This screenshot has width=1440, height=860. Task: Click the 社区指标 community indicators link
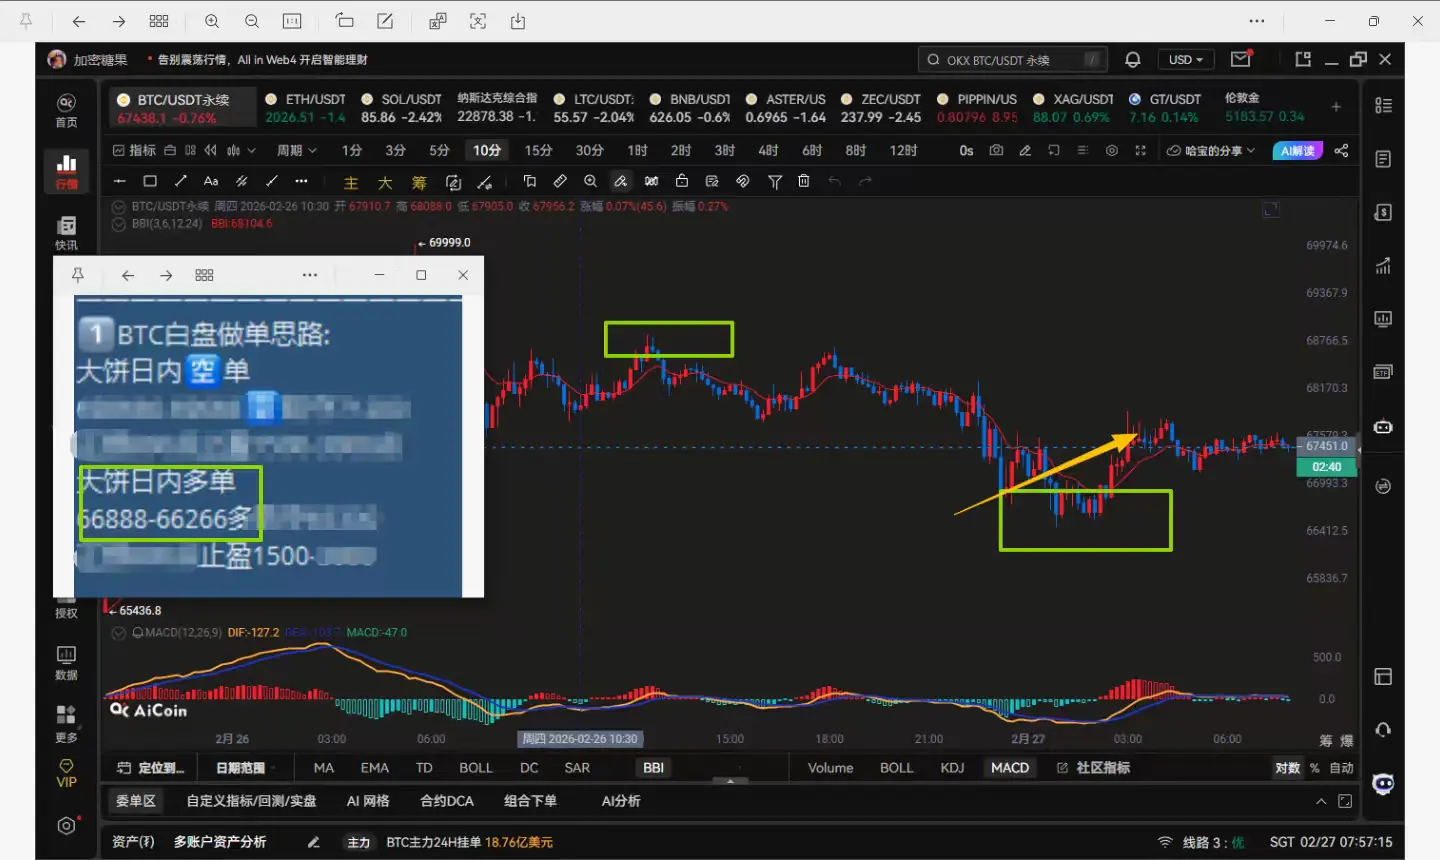pos(1094,768)
